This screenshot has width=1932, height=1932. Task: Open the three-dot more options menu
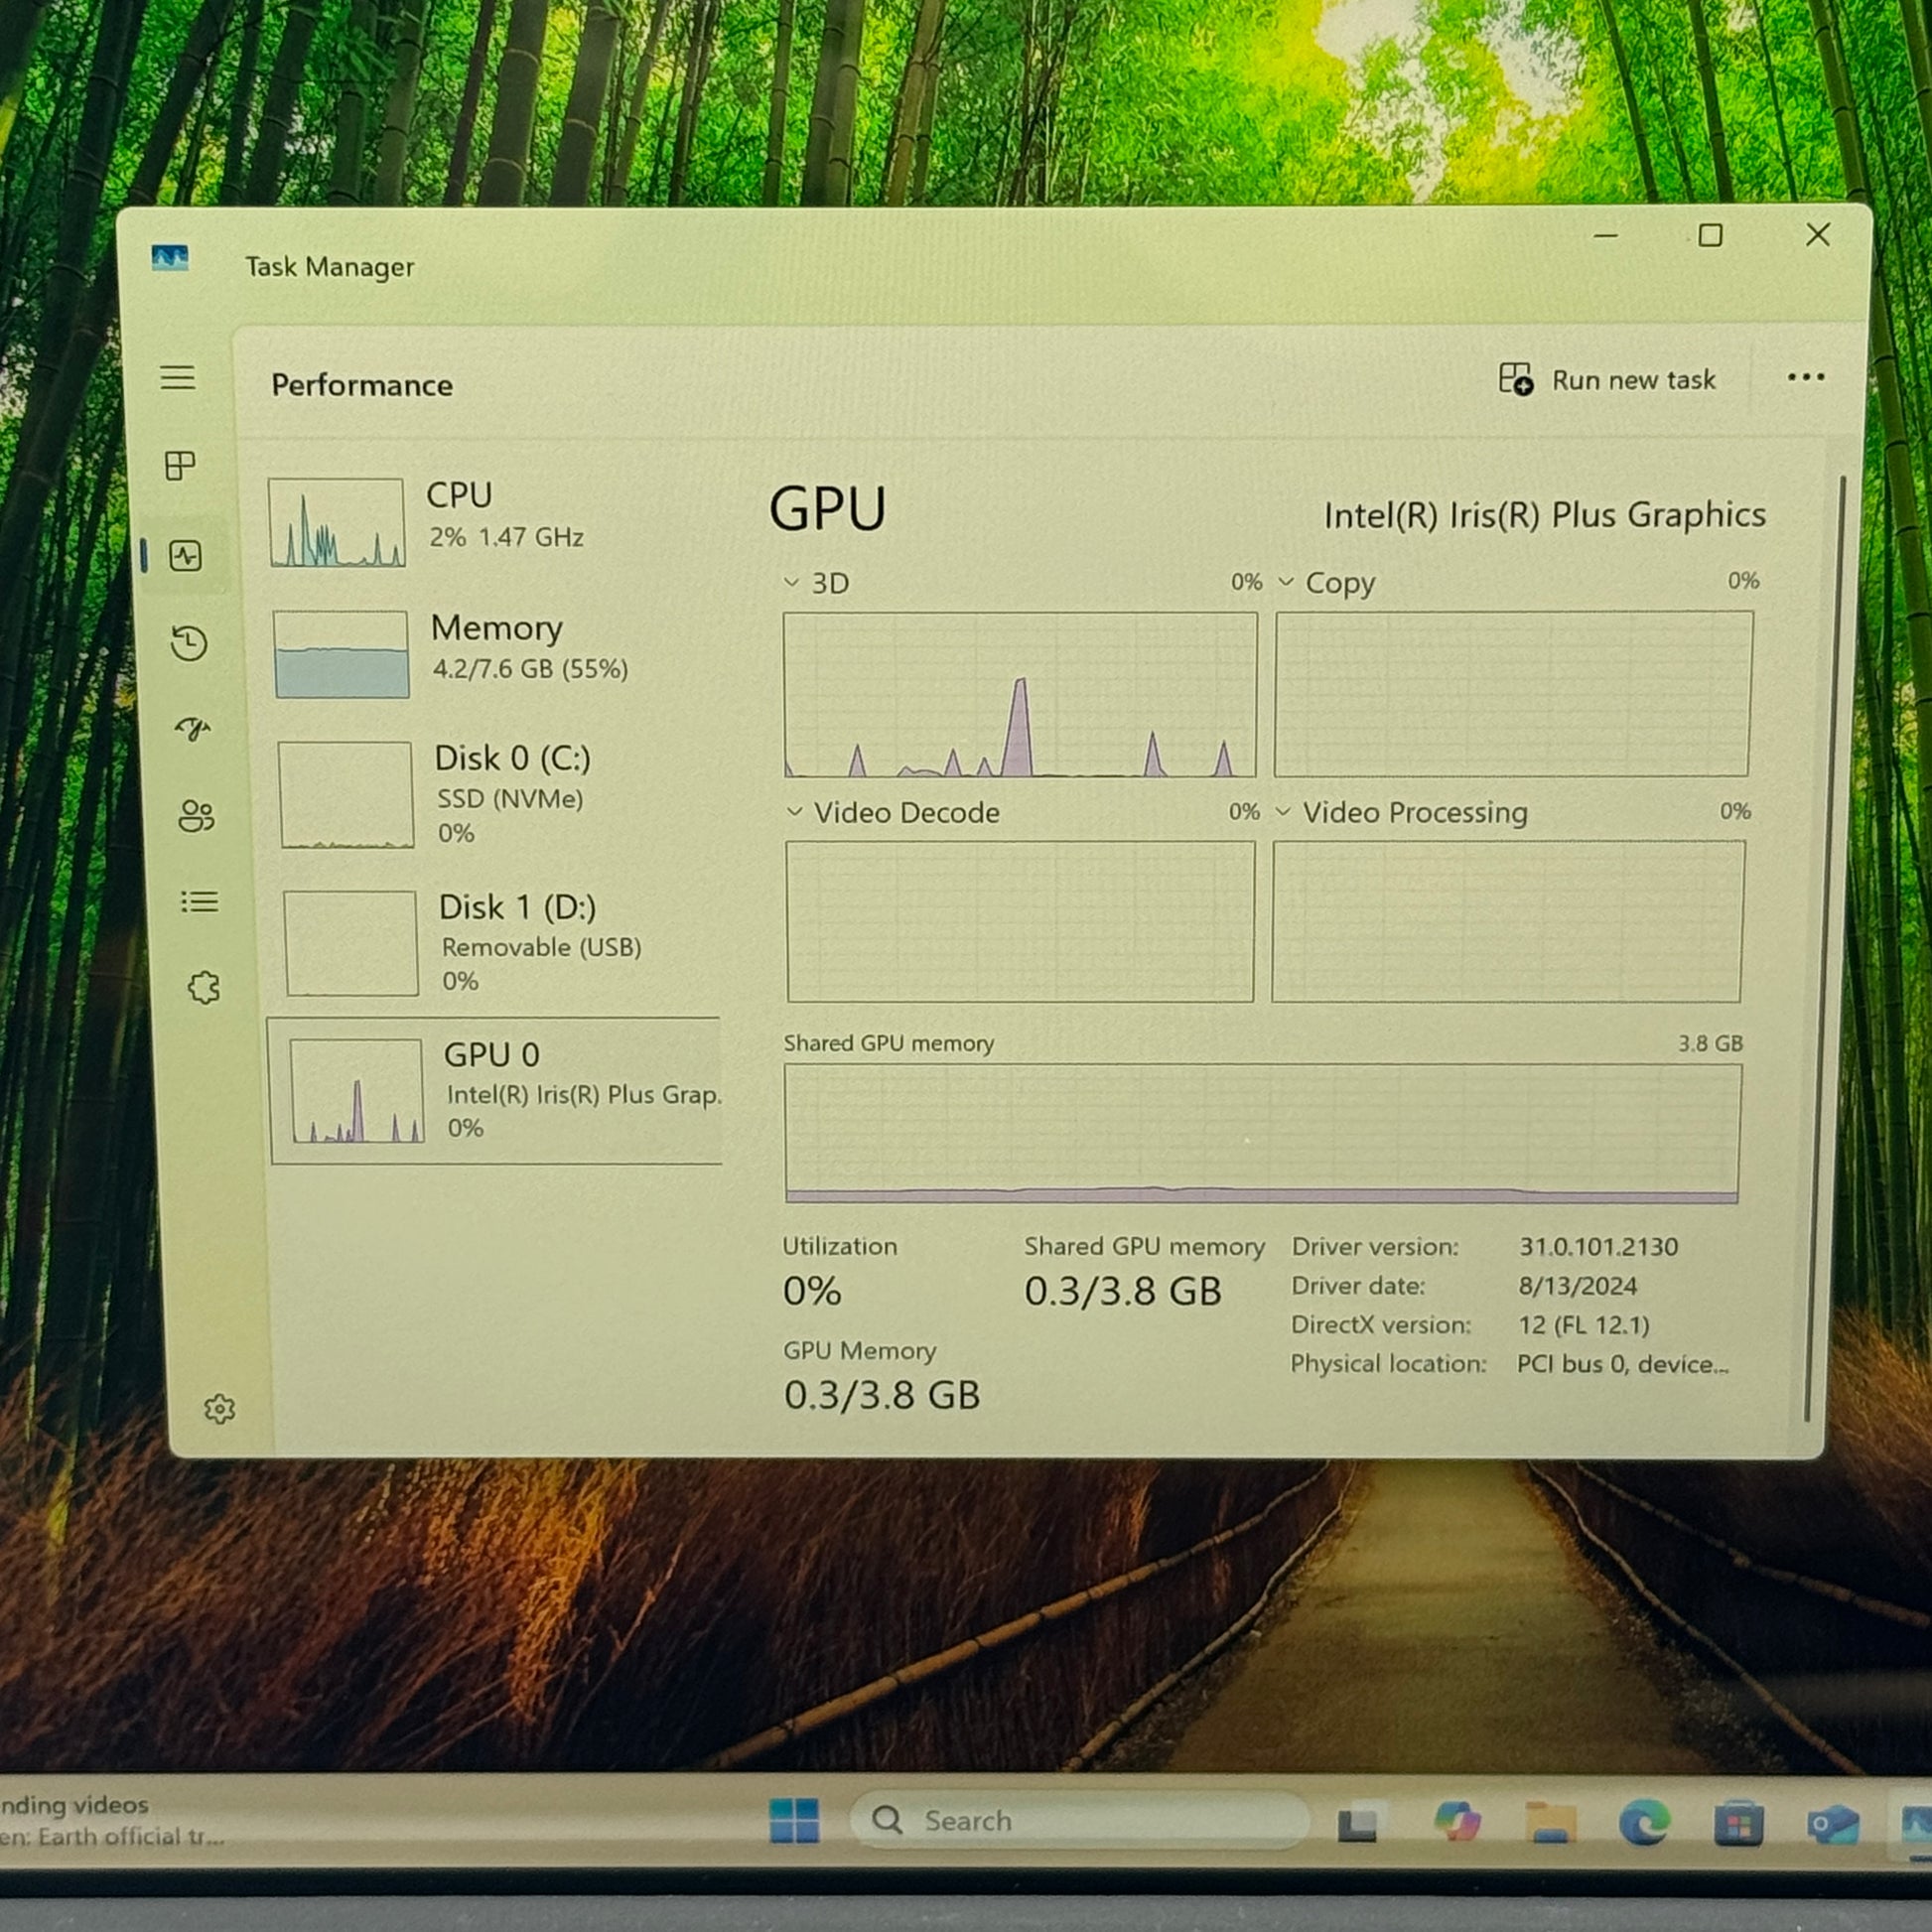click(x=1805, y=377)
